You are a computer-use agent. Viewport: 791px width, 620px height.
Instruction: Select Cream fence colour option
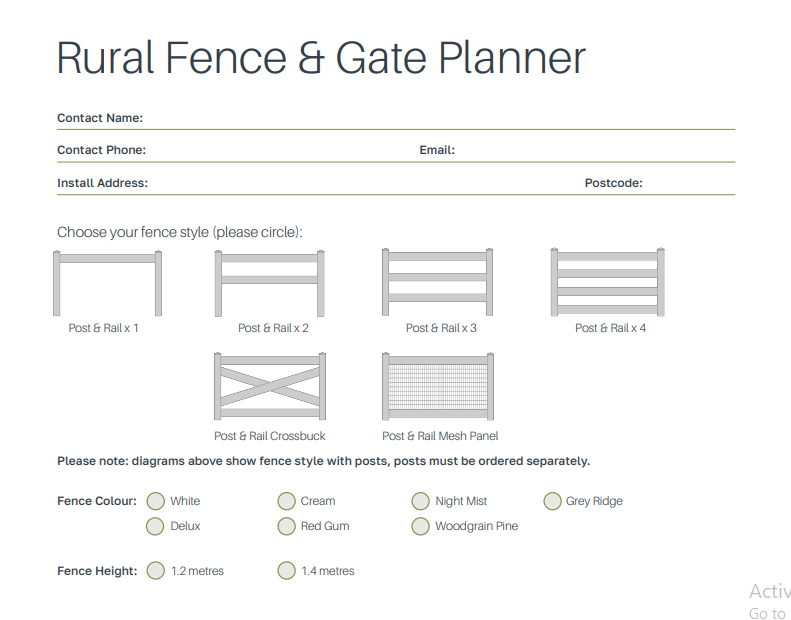[287, 501]
